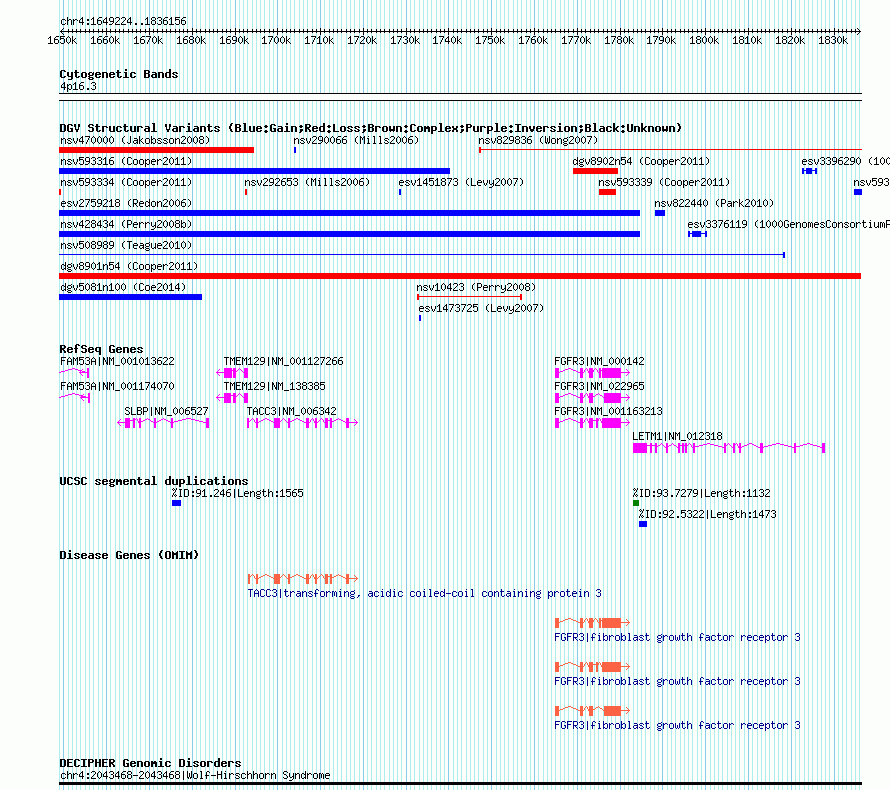Click the nsv470000 (Jakobsson2008) red loss bar
The height and width of the screenshot is (790, 890).
click(156, 150)
